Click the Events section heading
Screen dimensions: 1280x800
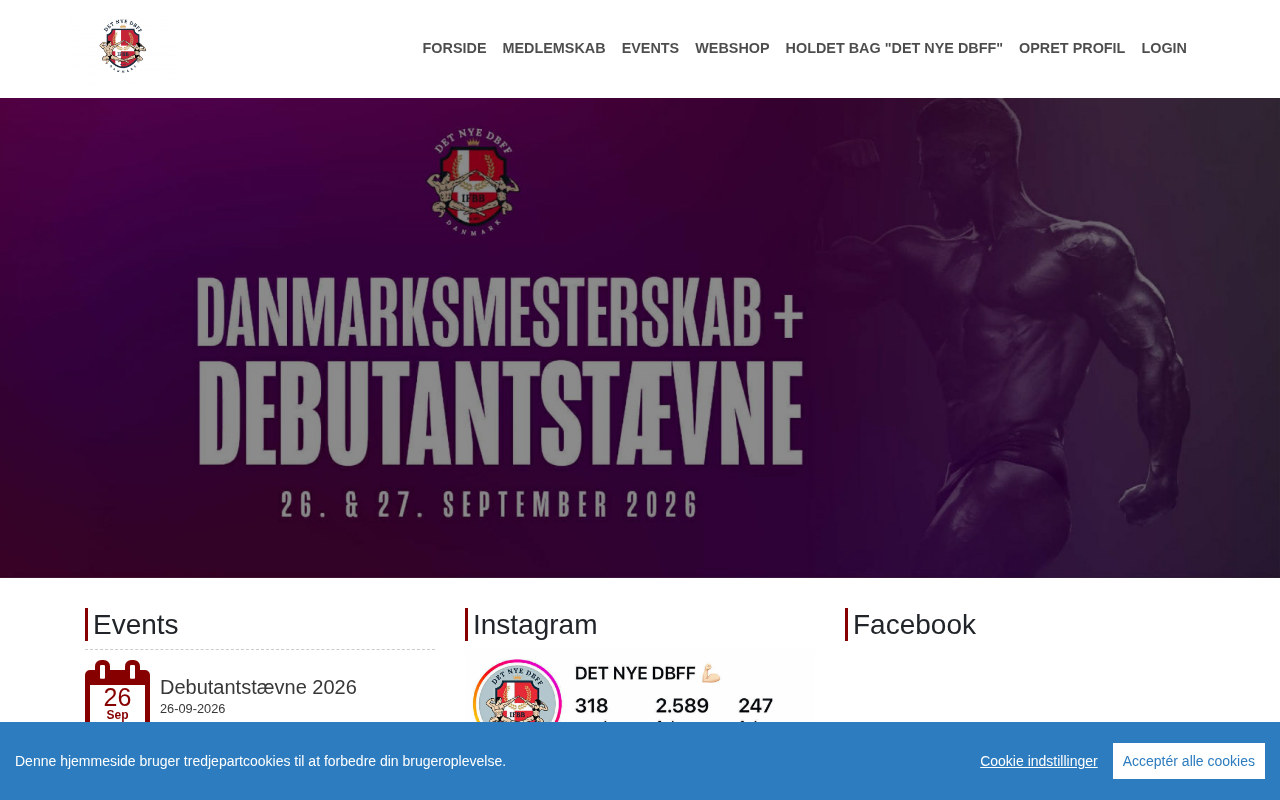click(136, 624)
